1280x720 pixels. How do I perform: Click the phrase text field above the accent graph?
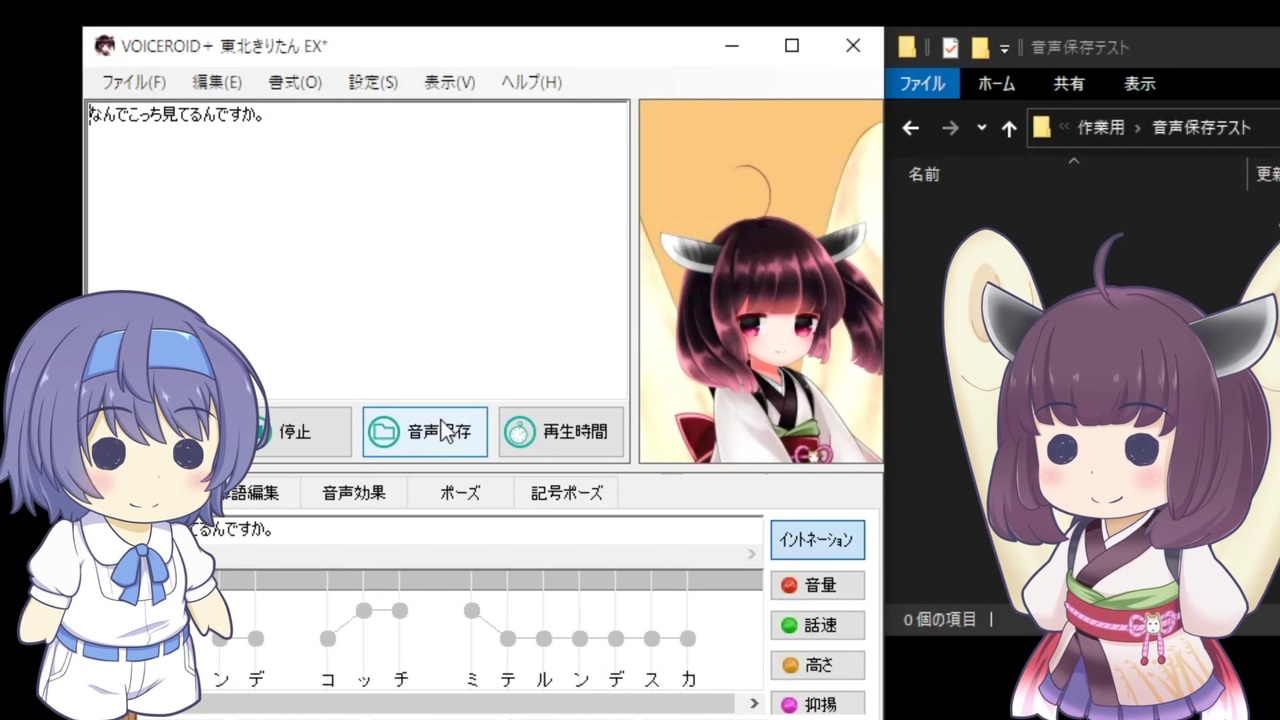coord(475,530)
